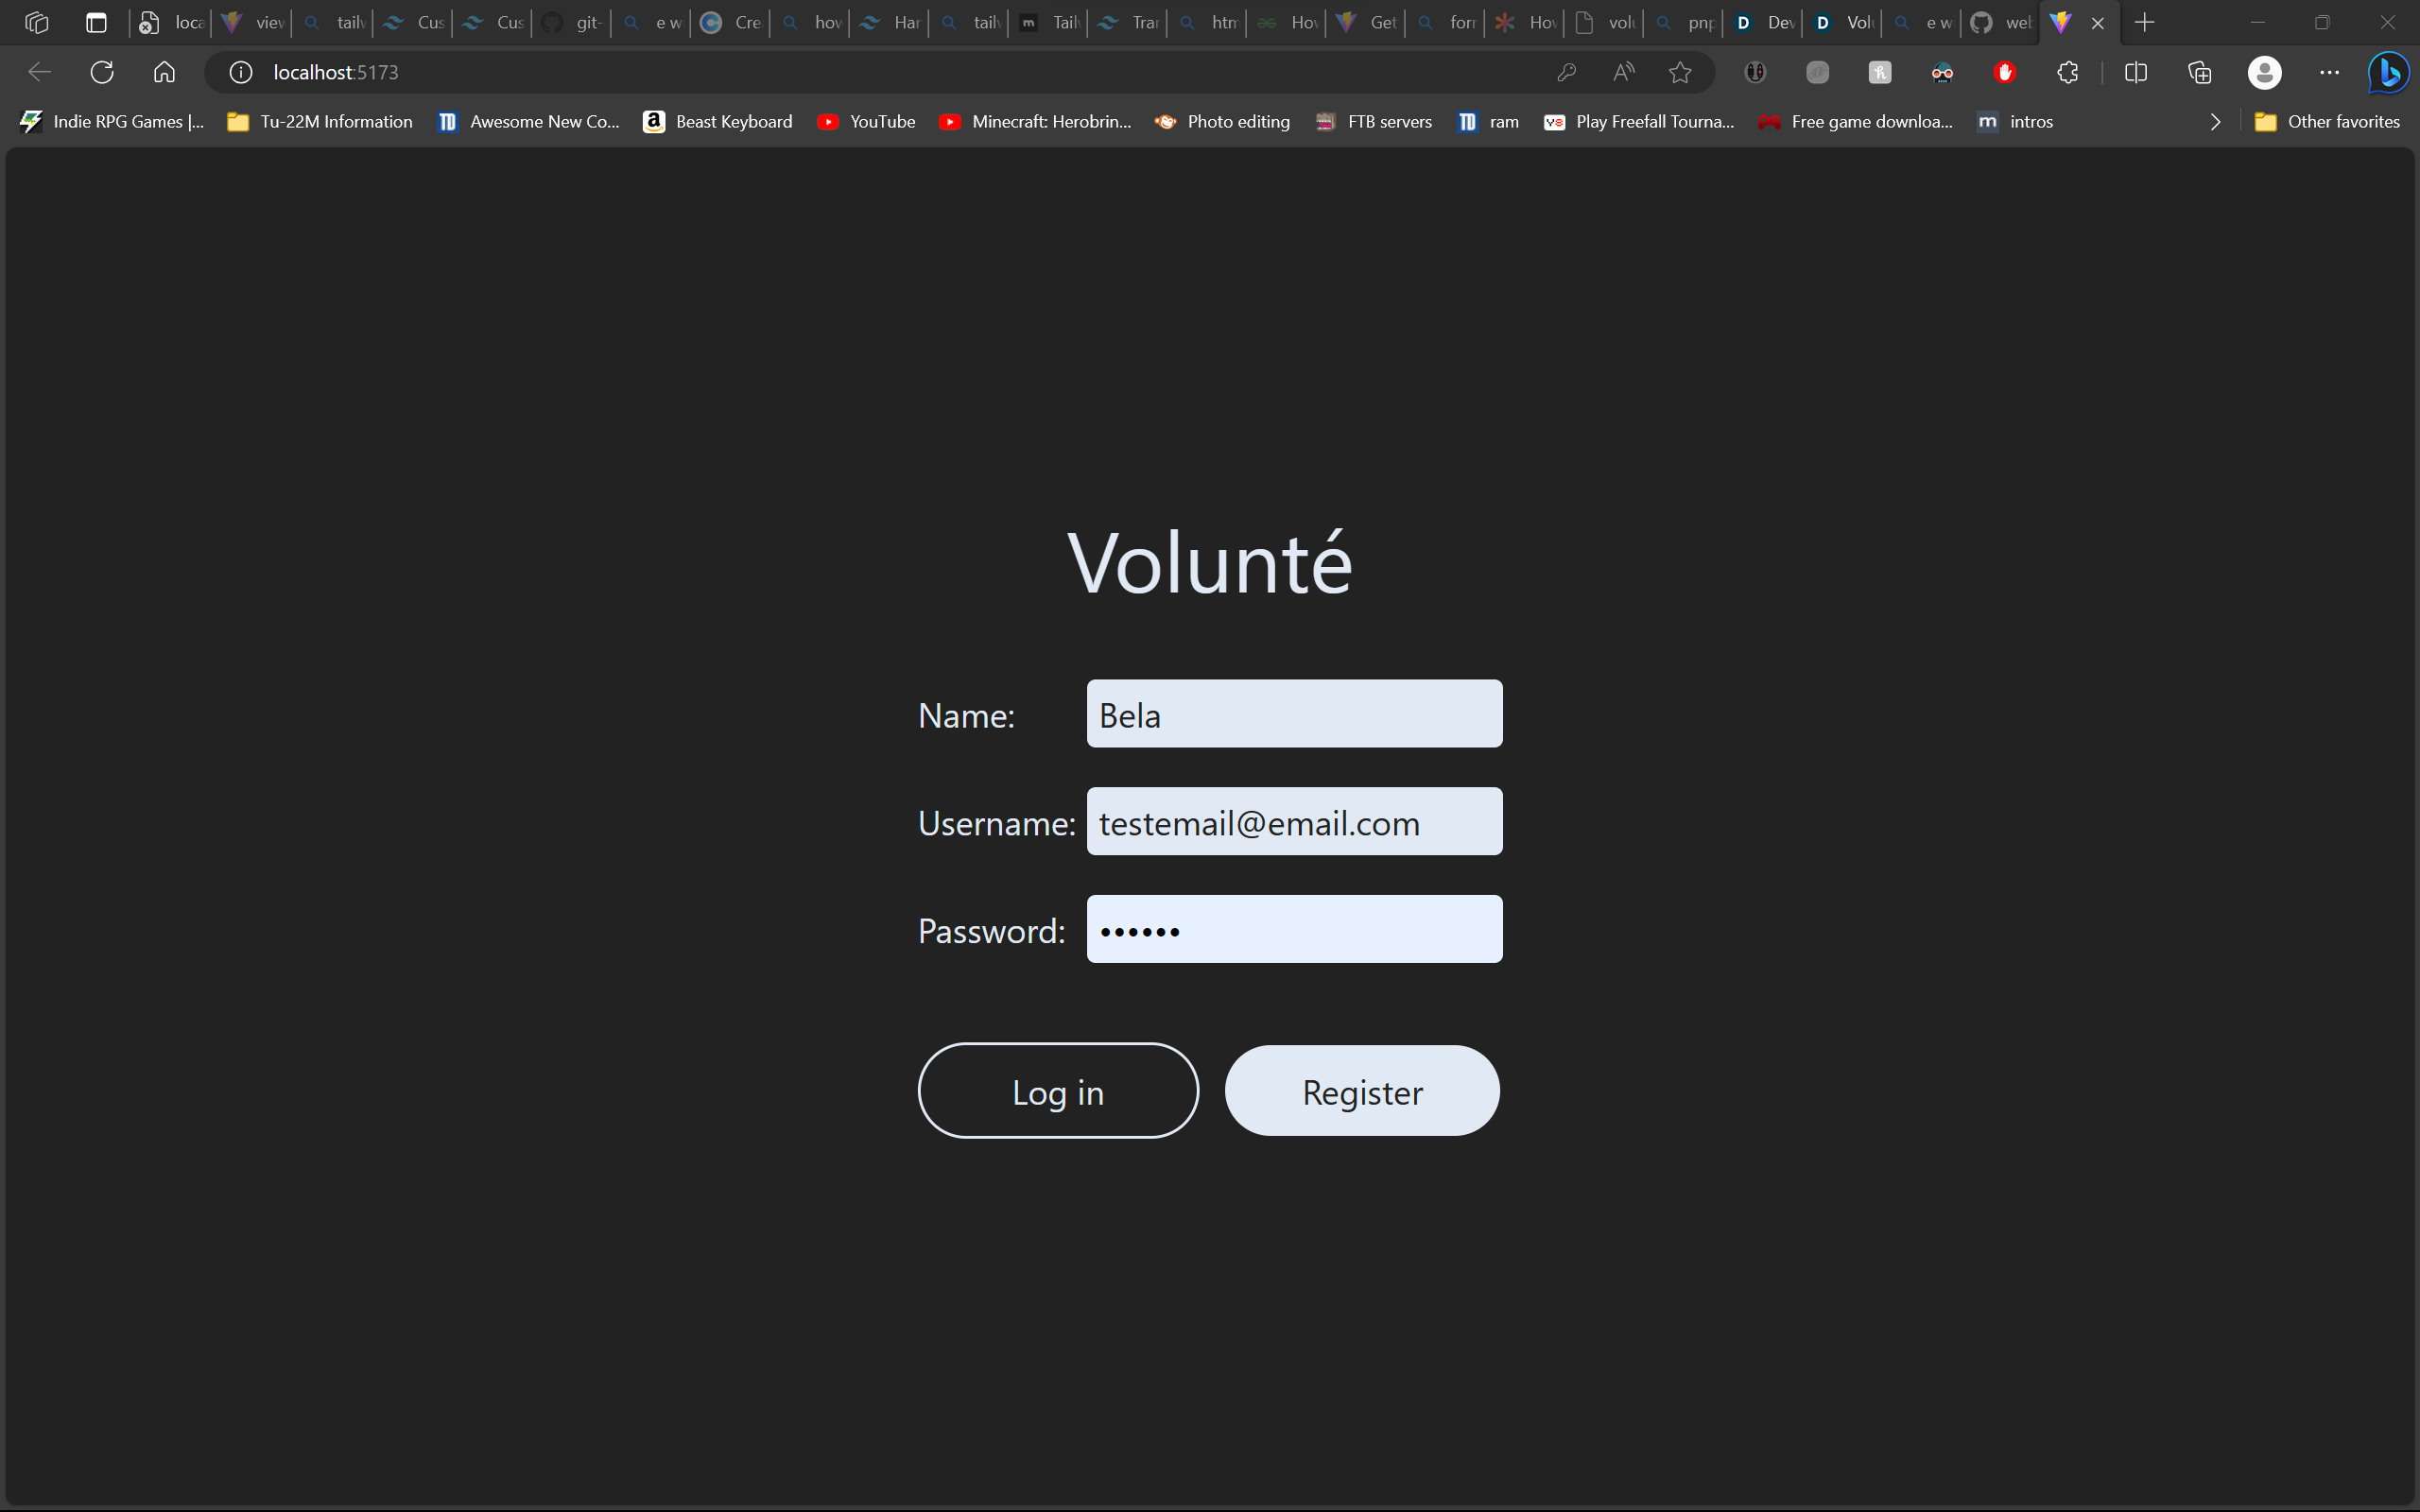This screenshot has width=2420, height=1512.
Task: Add page to favorites star icon
Action: tap(1680, 72)
